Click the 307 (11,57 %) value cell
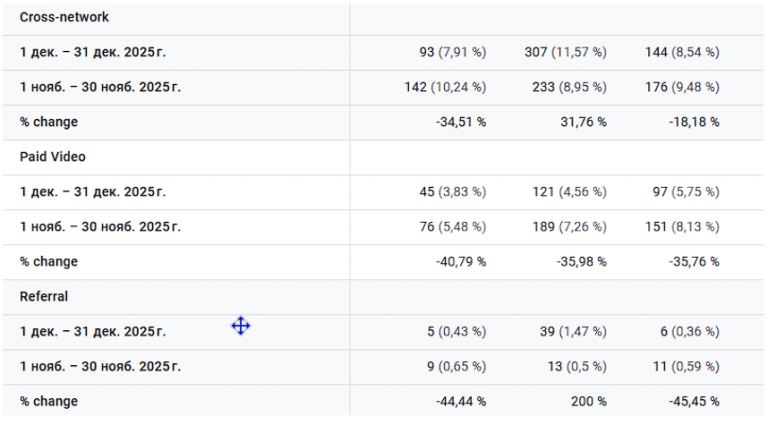Viewport: 768px width, 425px height. [x=565, y=52]
